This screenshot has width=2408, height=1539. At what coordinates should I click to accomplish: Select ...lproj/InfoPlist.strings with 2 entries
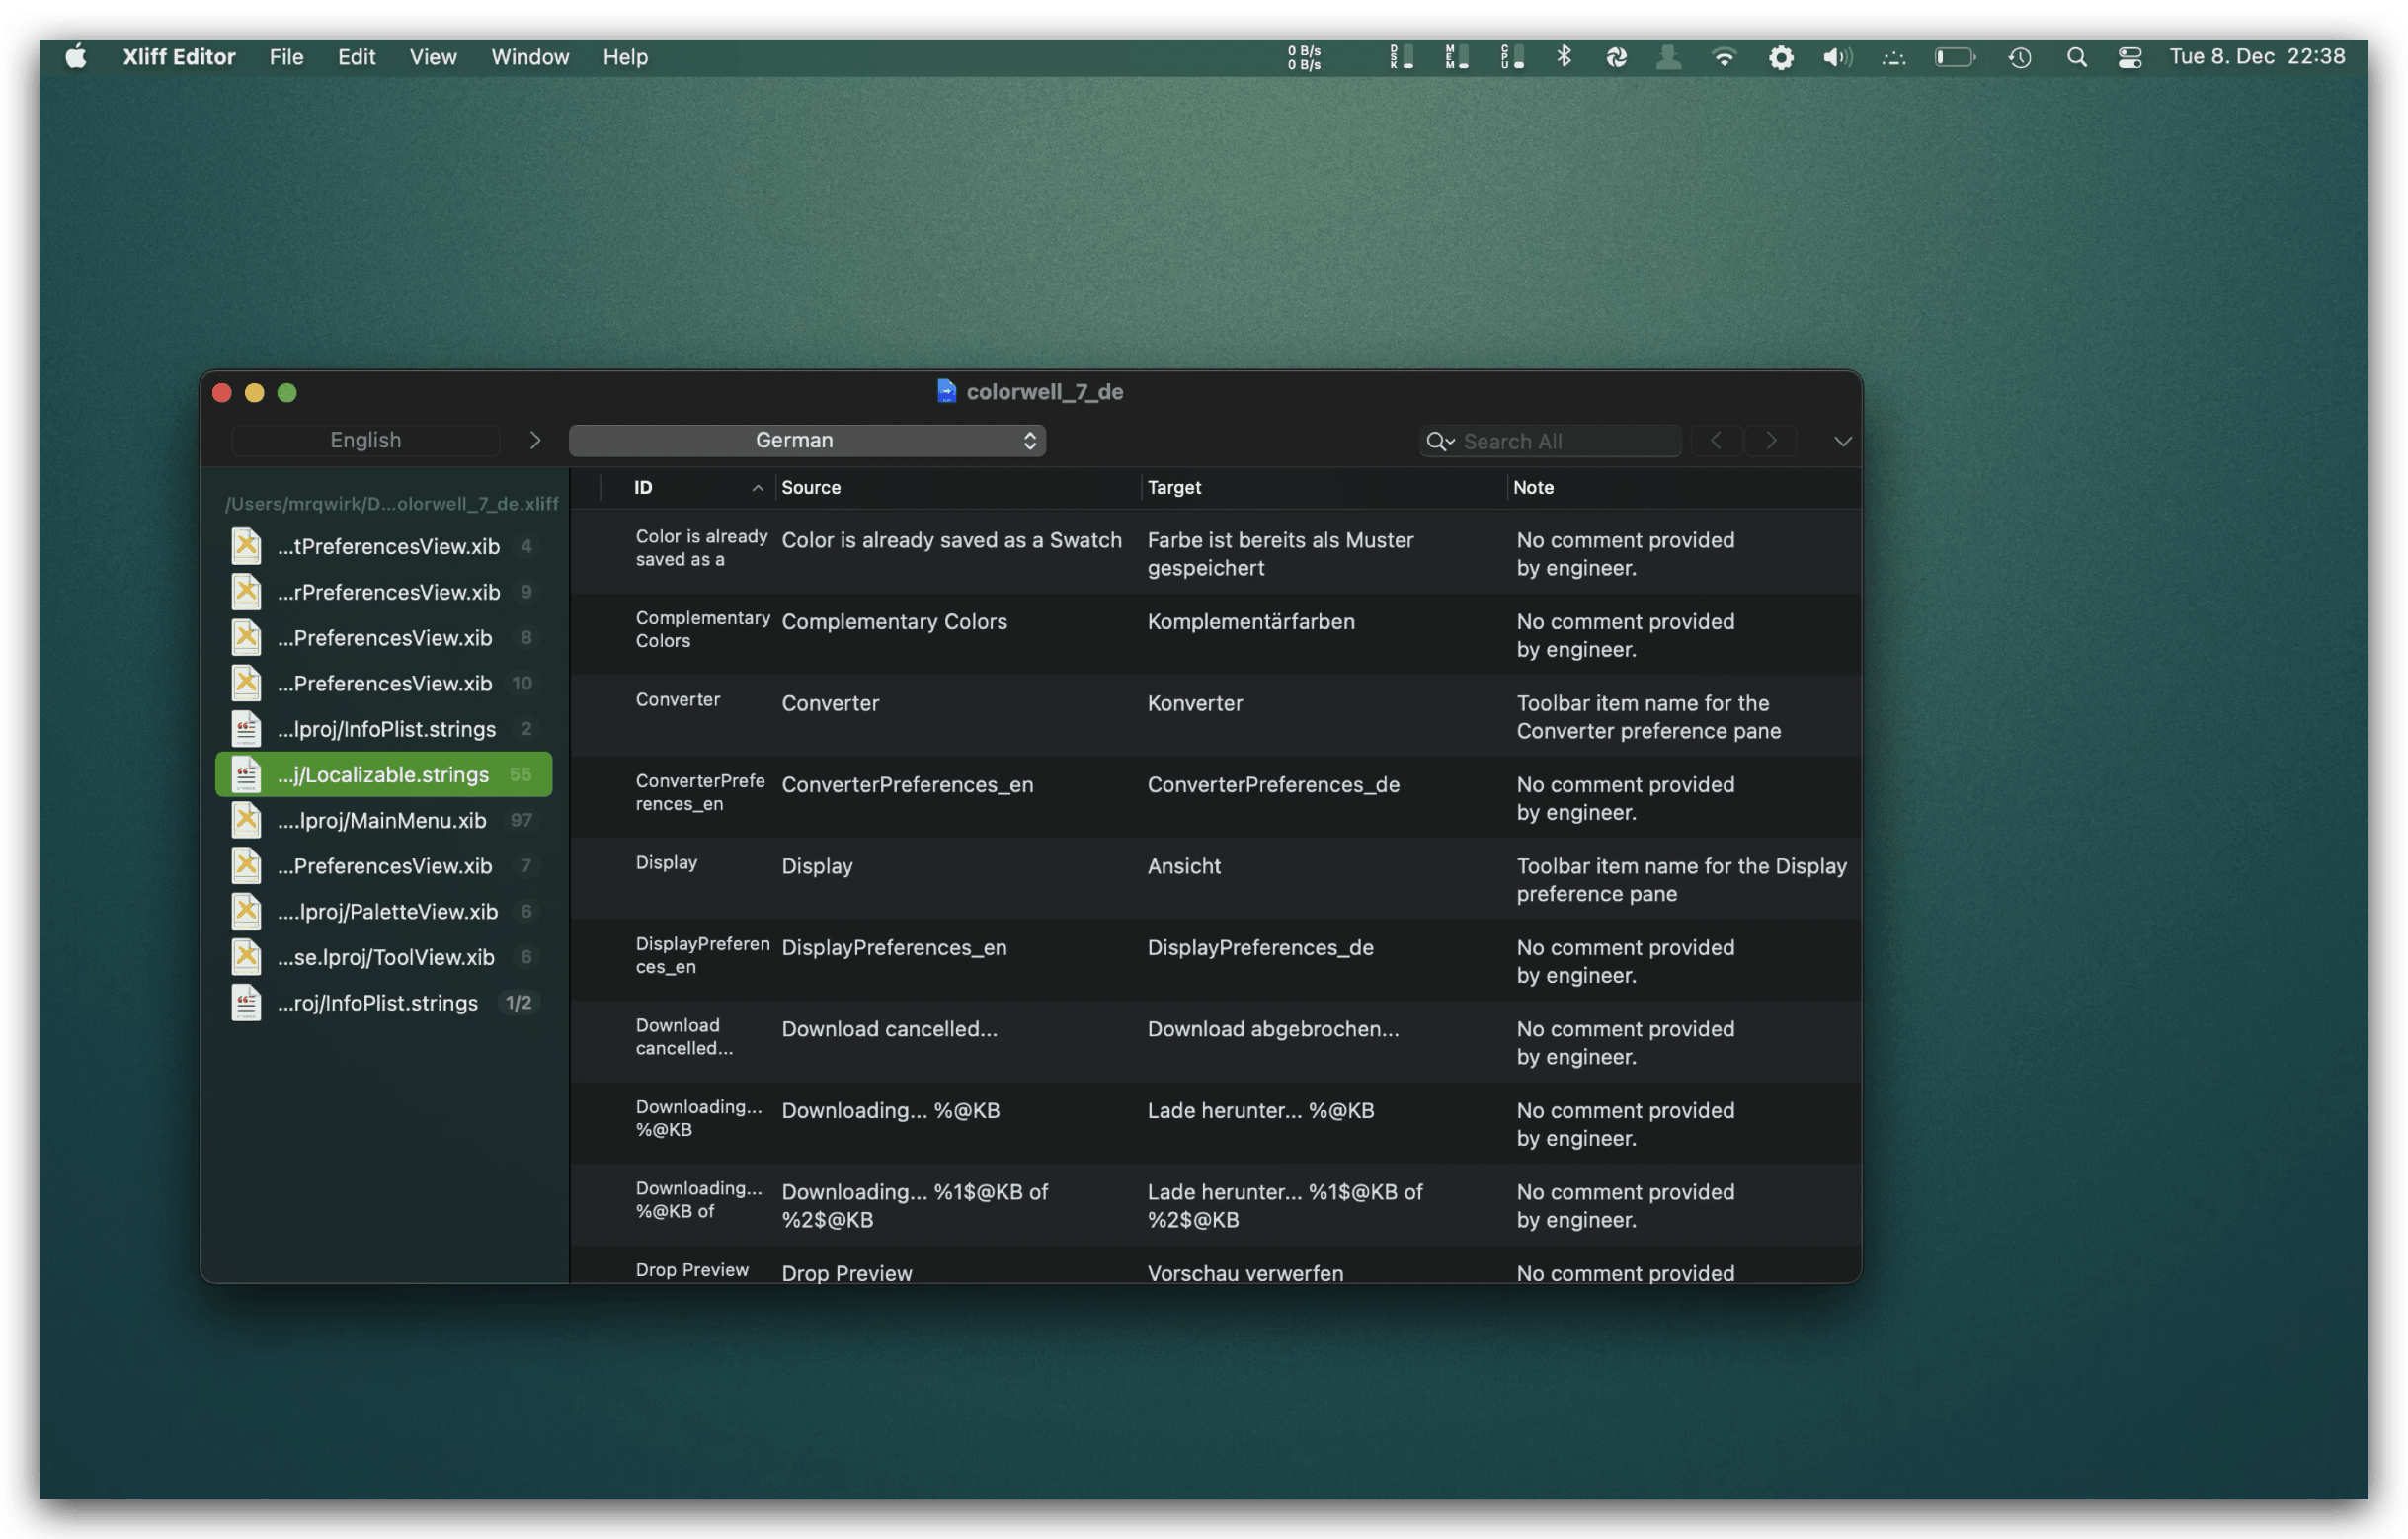pyautogui.click(x=384, y=729)
